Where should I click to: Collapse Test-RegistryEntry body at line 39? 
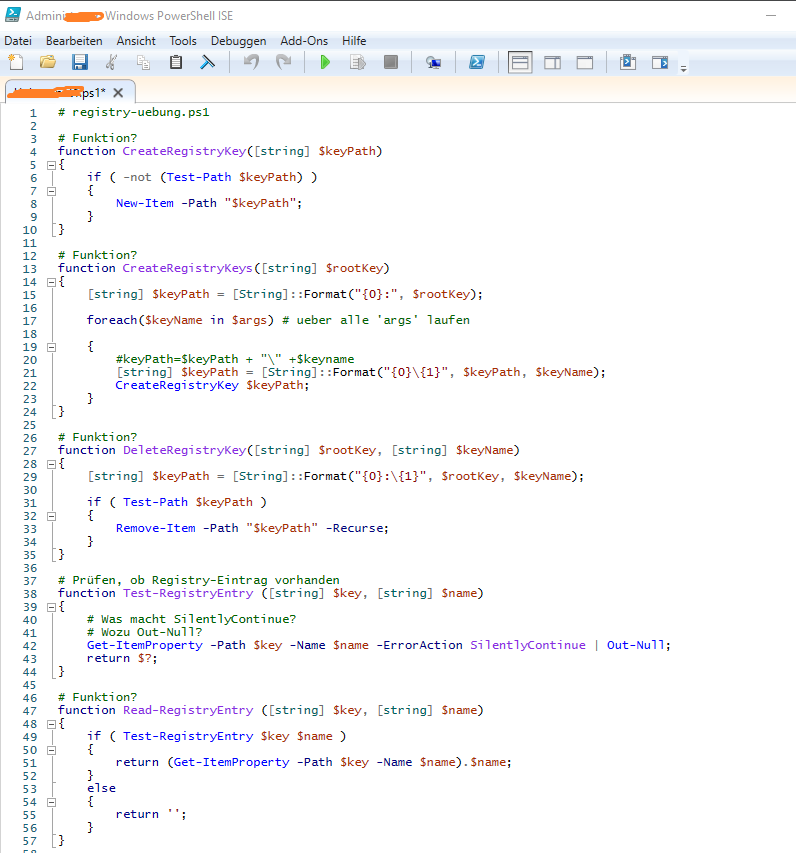point(51,607)
